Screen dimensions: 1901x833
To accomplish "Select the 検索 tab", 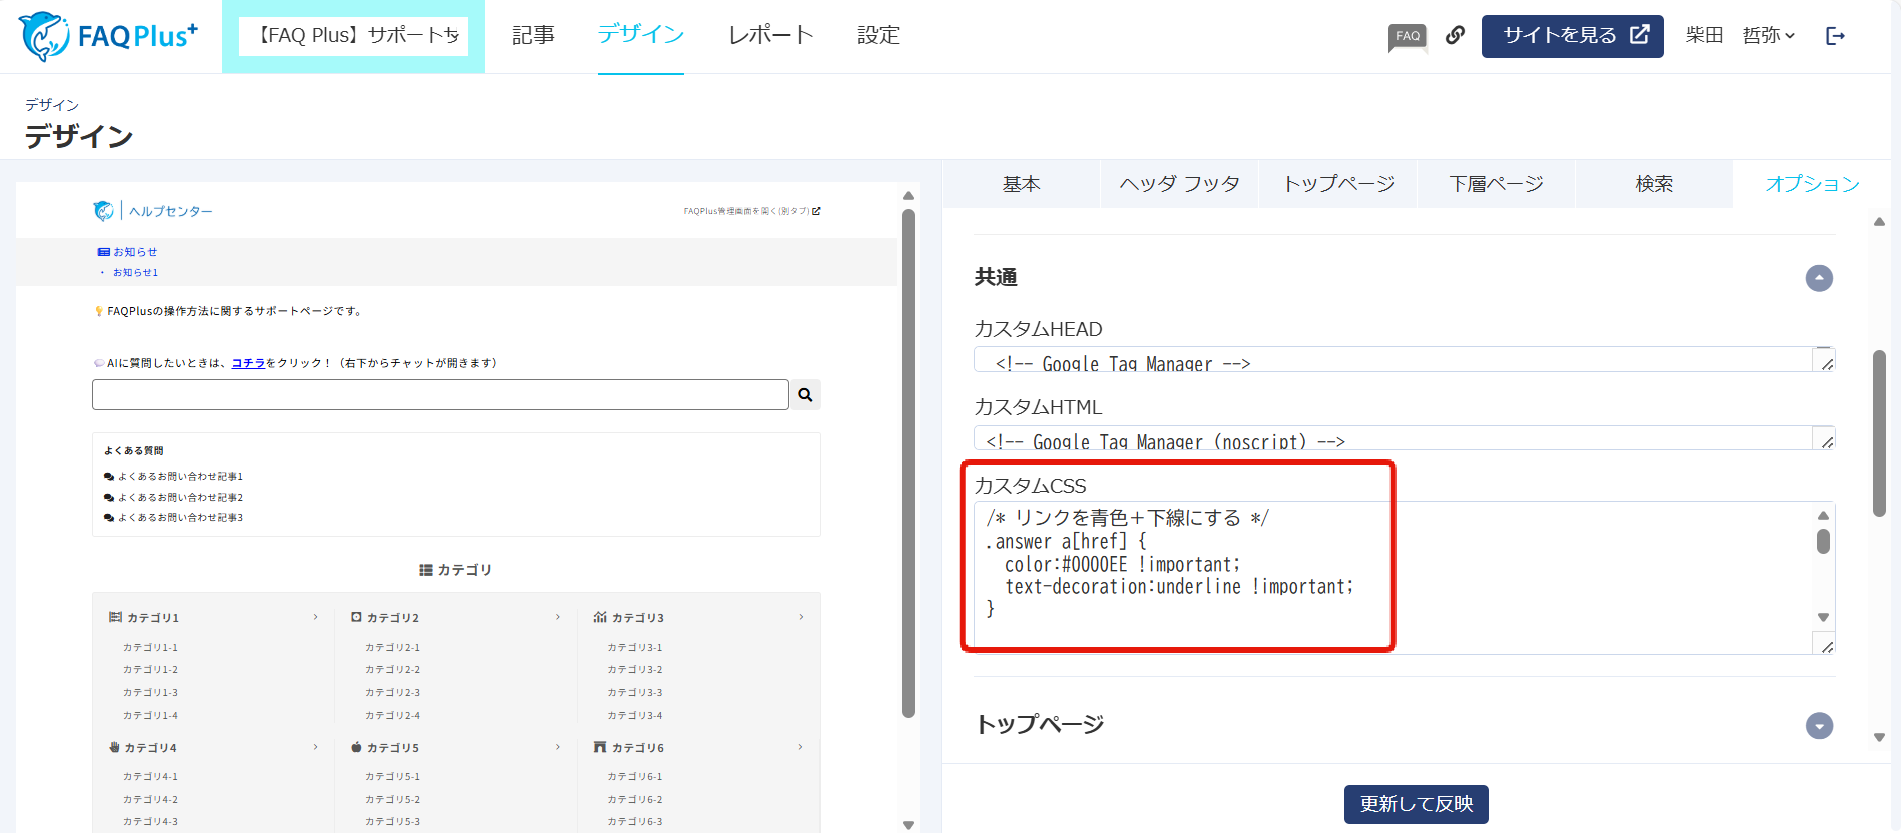I will 1653,184.
